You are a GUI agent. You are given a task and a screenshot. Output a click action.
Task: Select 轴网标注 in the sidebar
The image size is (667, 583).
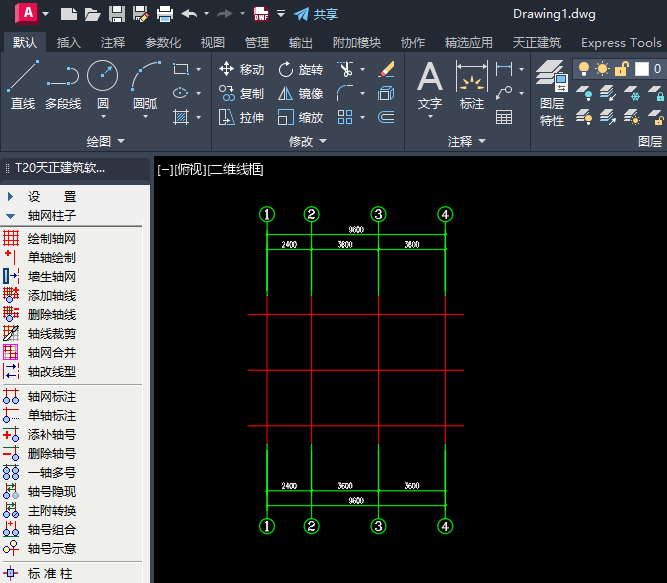(x=50, y=397)
